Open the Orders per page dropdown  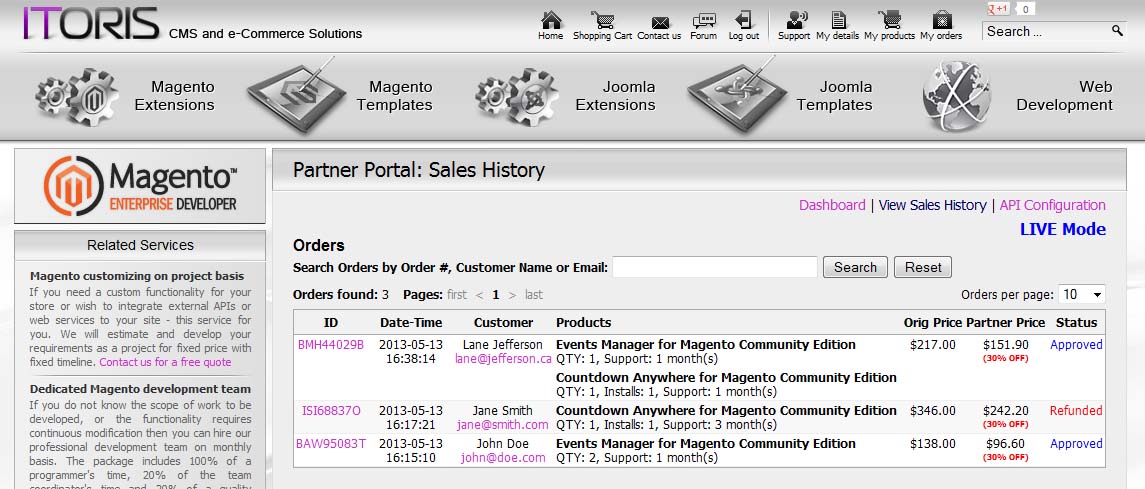[x=1081, y=294]
